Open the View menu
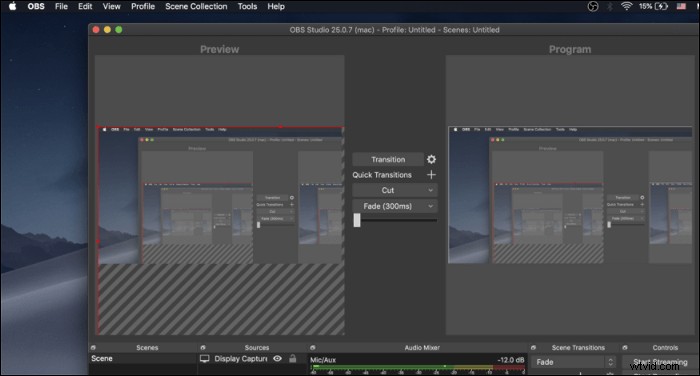Screen dimensions: 700x376 [112, 6]
